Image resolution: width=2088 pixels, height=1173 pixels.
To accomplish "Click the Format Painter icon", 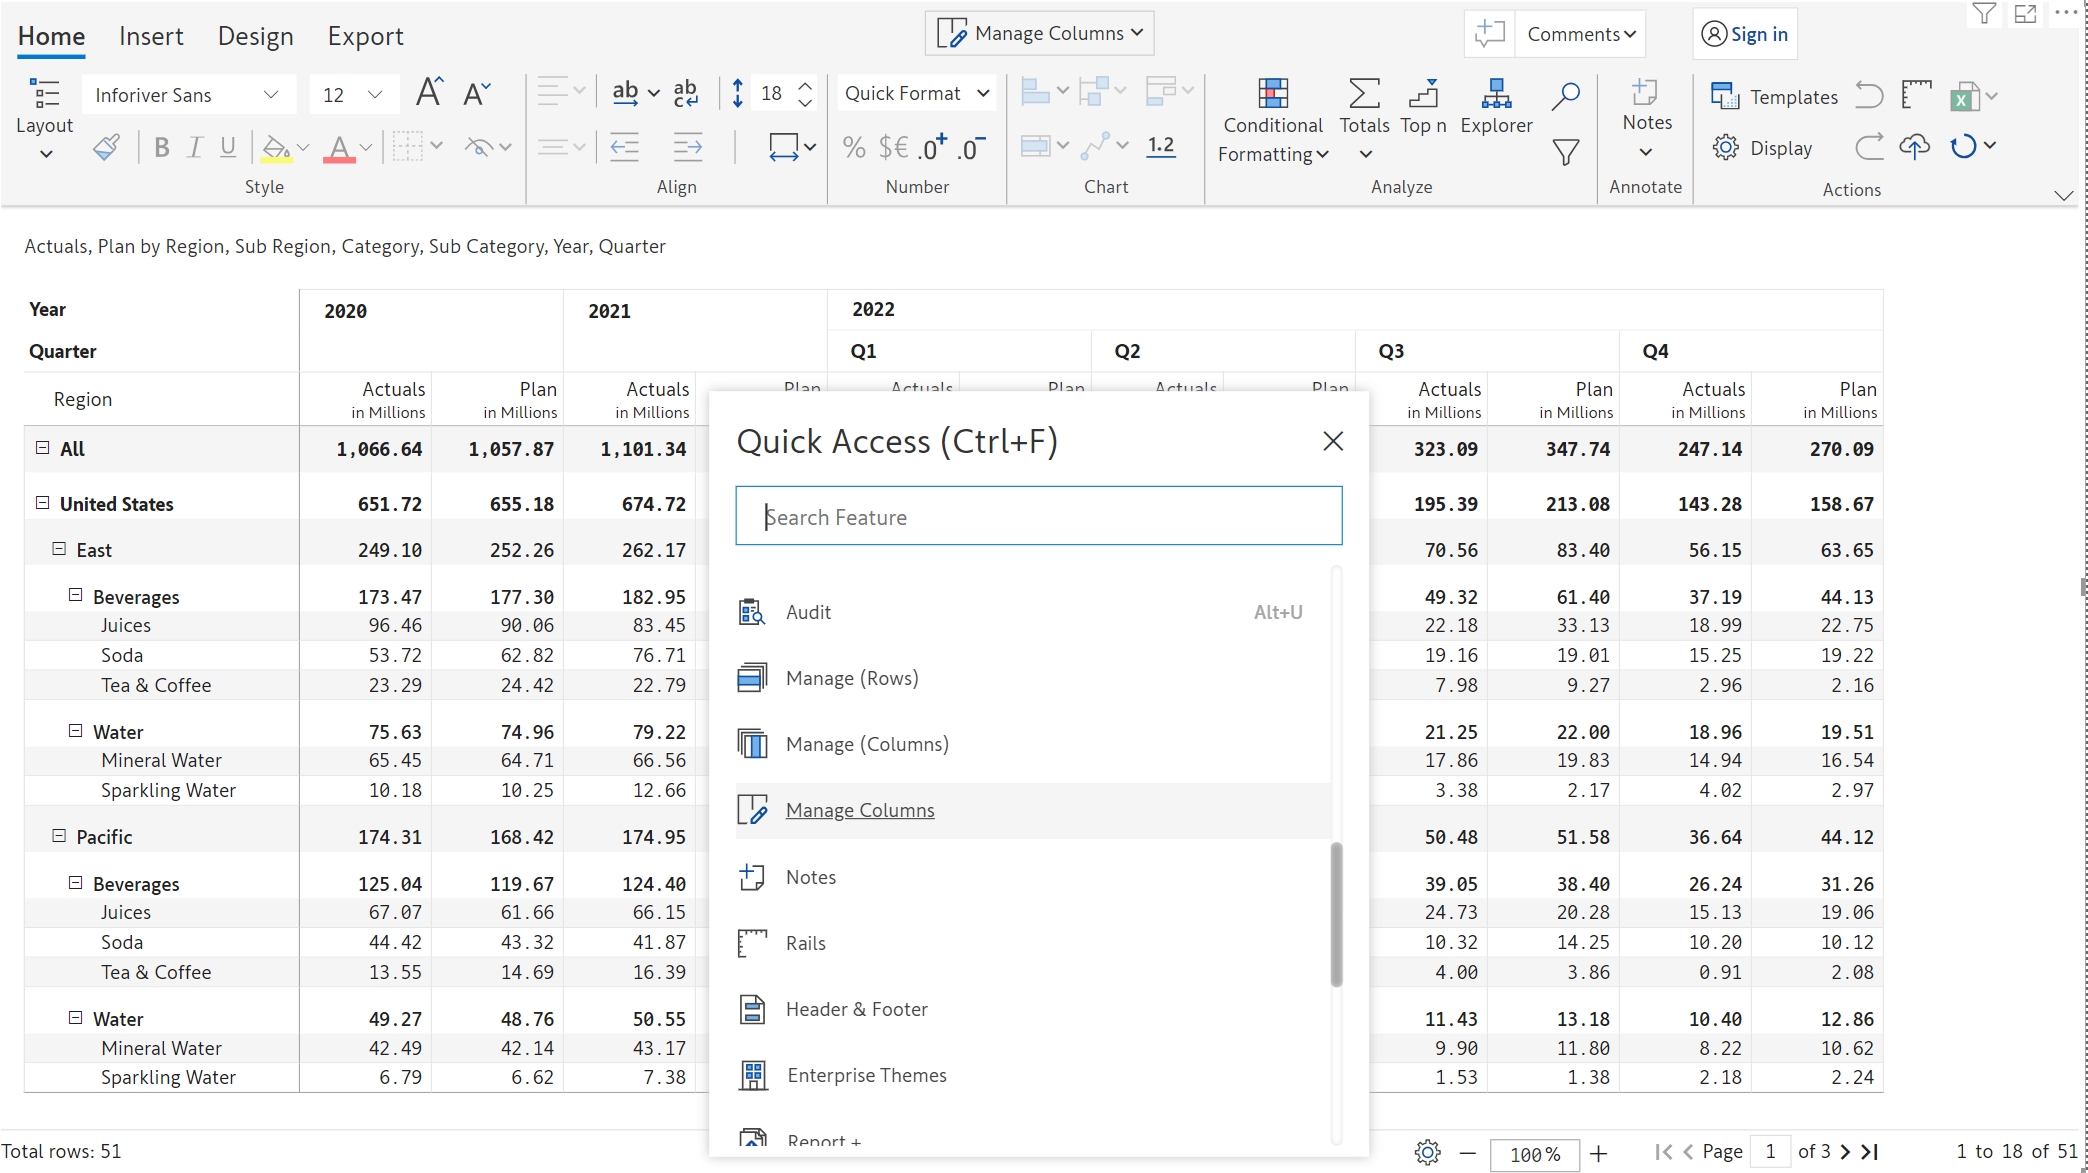I will [x=106, y=148].
